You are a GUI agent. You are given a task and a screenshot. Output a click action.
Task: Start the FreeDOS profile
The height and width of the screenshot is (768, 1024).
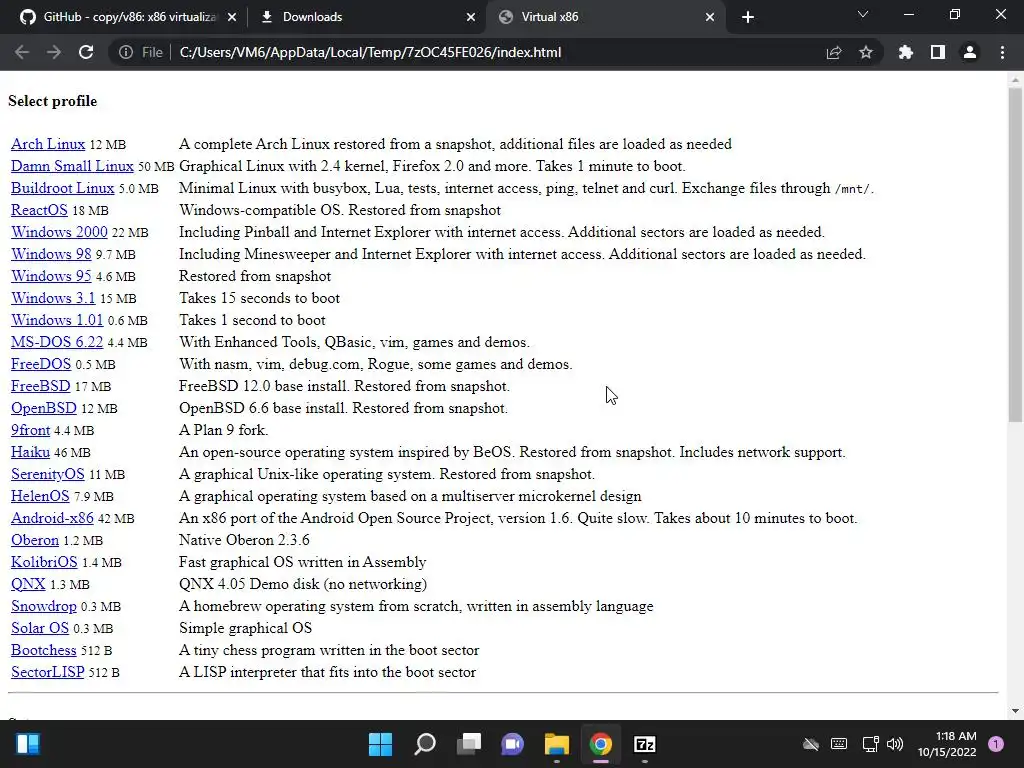click(40, 364)
